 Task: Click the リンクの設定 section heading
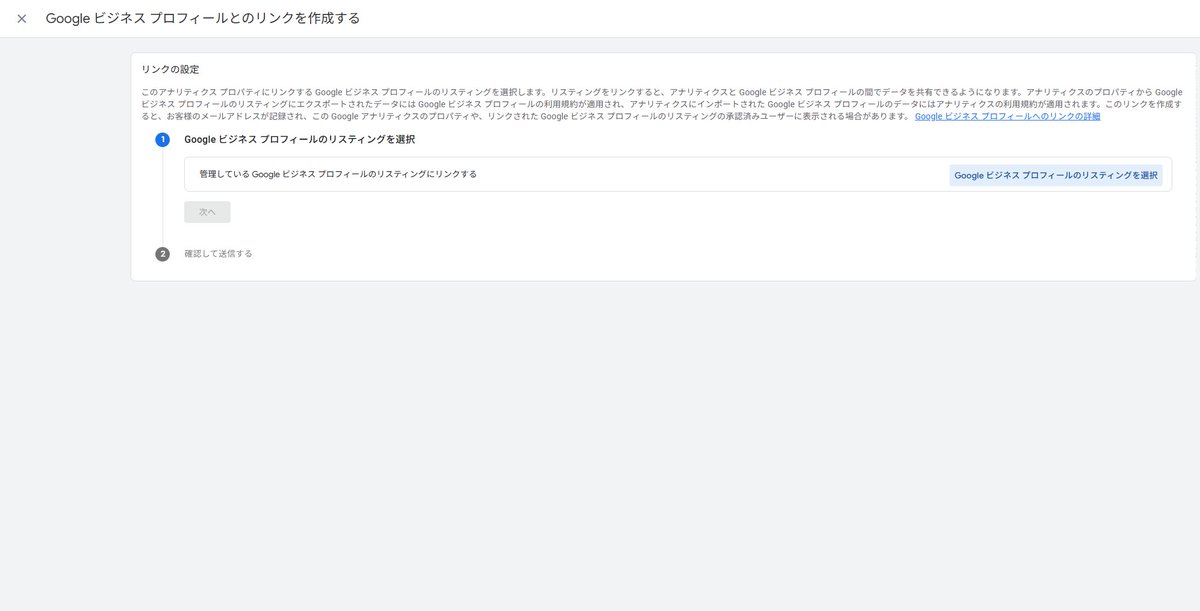[170, 69]
